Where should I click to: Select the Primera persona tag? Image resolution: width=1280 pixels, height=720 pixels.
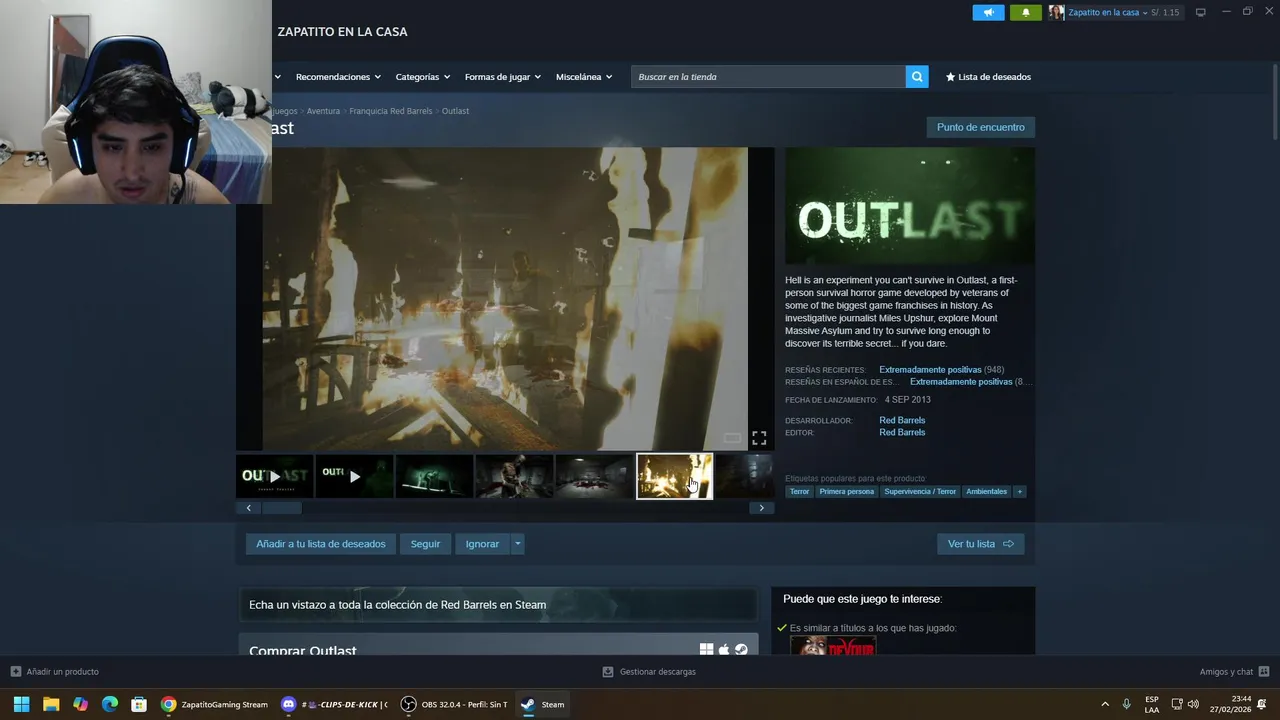847,491
